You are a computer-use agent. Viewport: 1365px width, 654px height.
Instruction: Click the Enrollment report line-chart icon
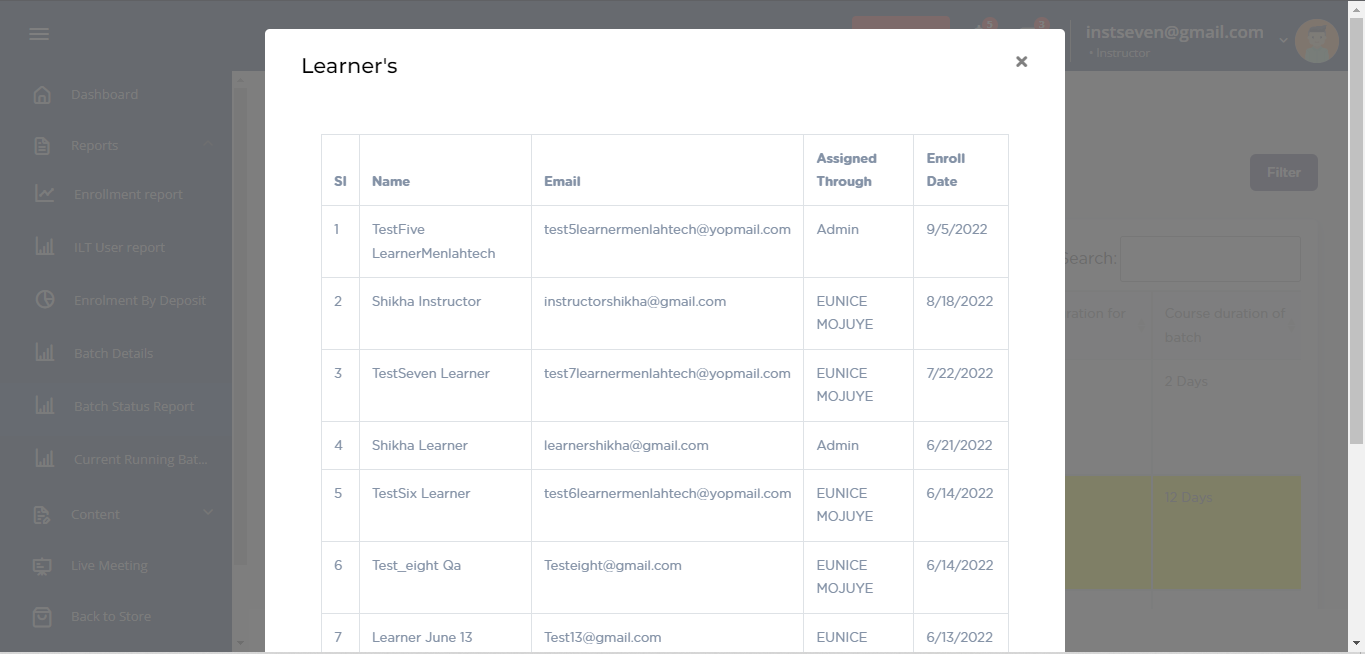(45, 194)
